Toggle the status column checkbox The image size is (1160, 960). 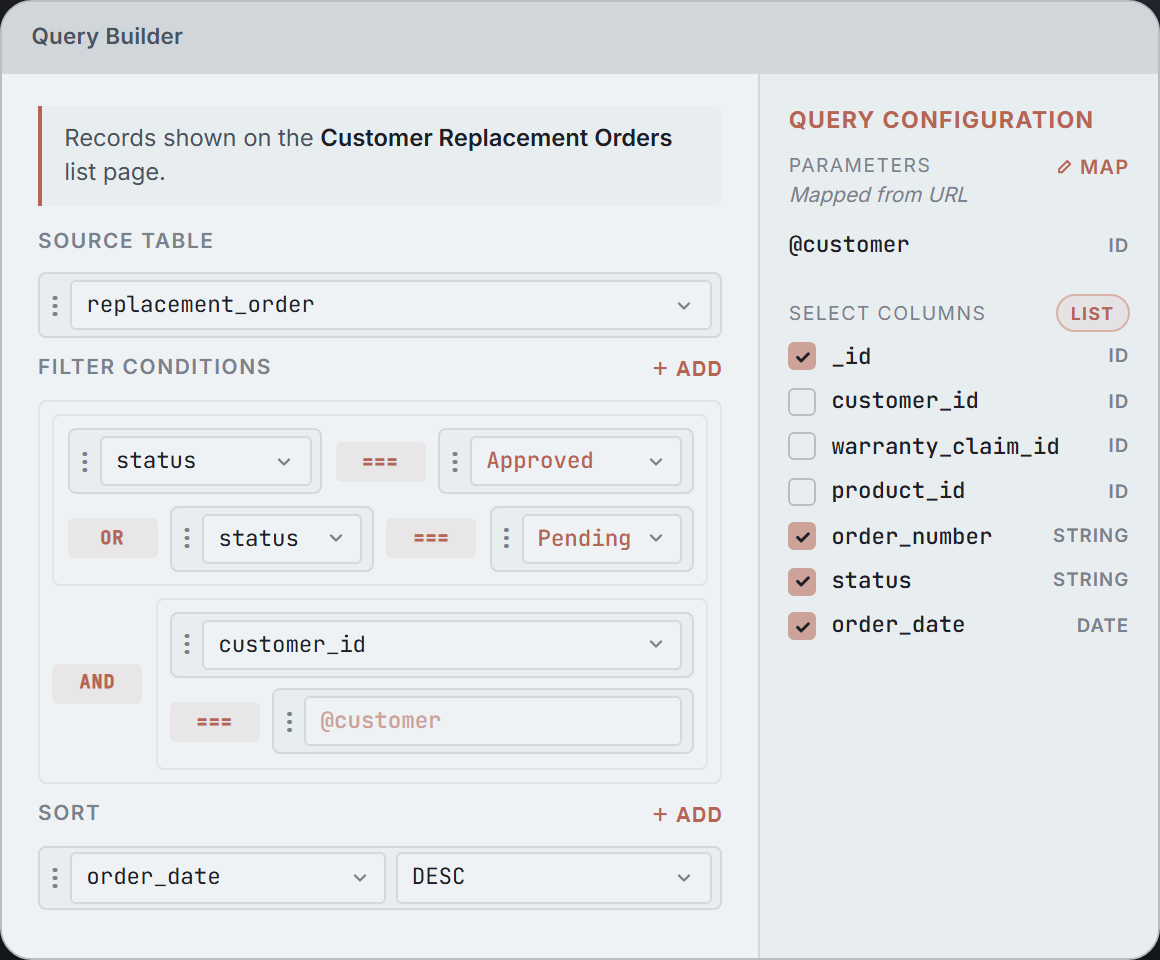click(802, 581)
